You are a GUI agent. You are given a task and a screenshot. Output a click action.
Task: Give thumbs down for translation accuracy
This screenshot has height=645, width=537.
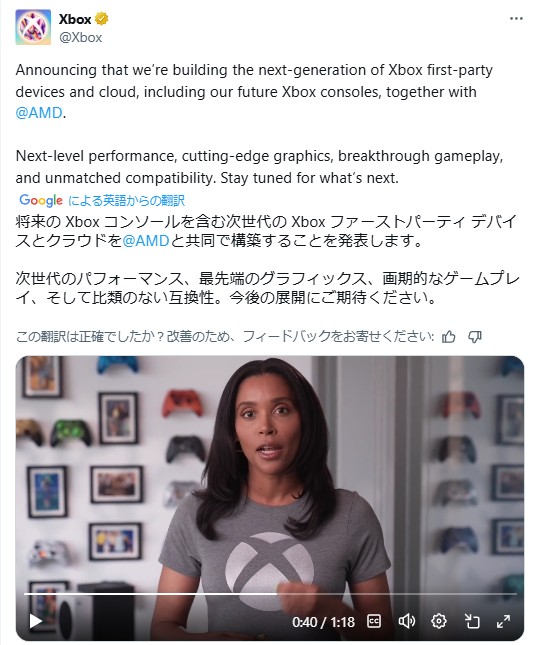pyautogui.click(x=475, y=337)
